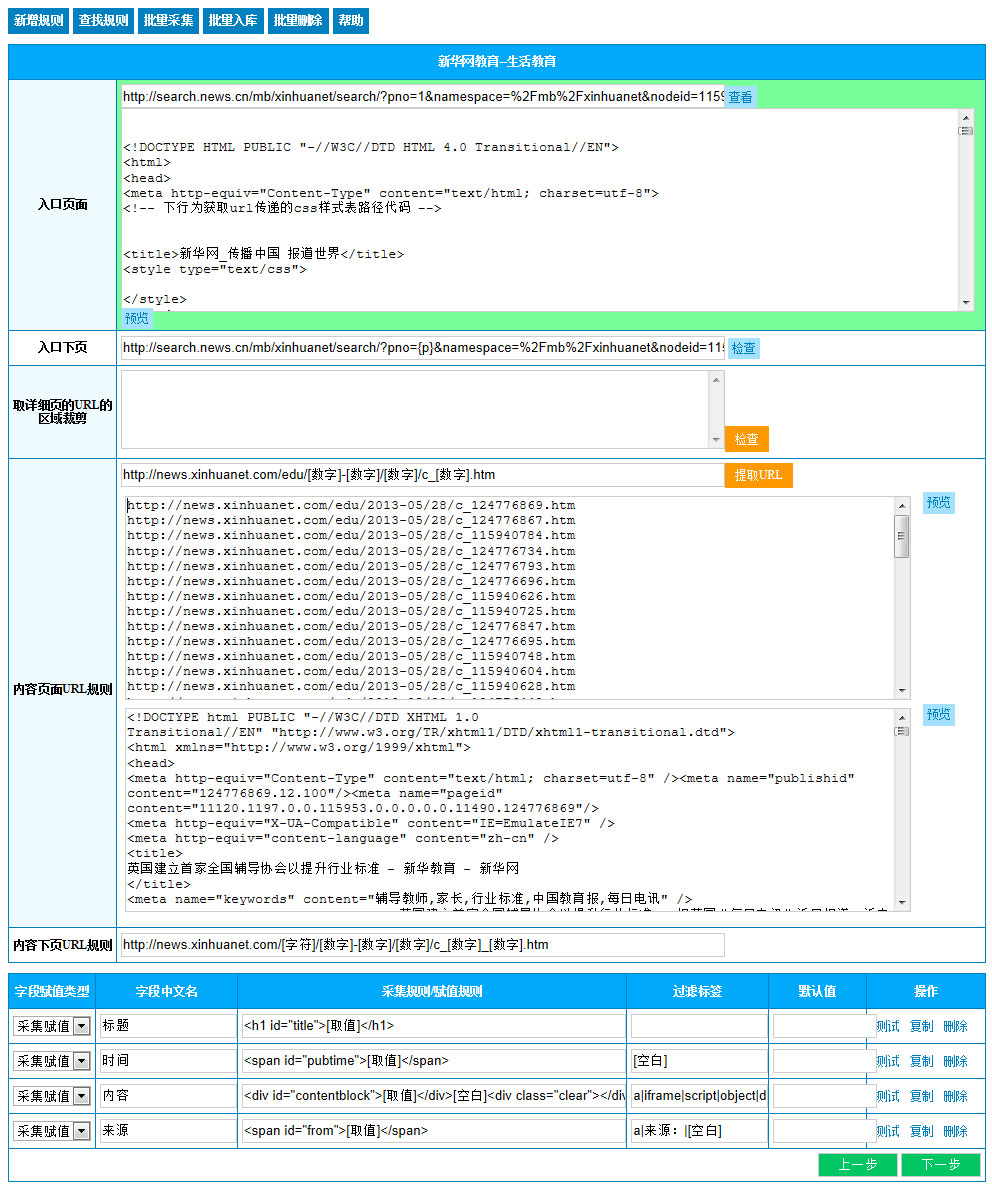Open the 帮助 menu item
The image size is (992, 1190).
click(x=351, y=20)
